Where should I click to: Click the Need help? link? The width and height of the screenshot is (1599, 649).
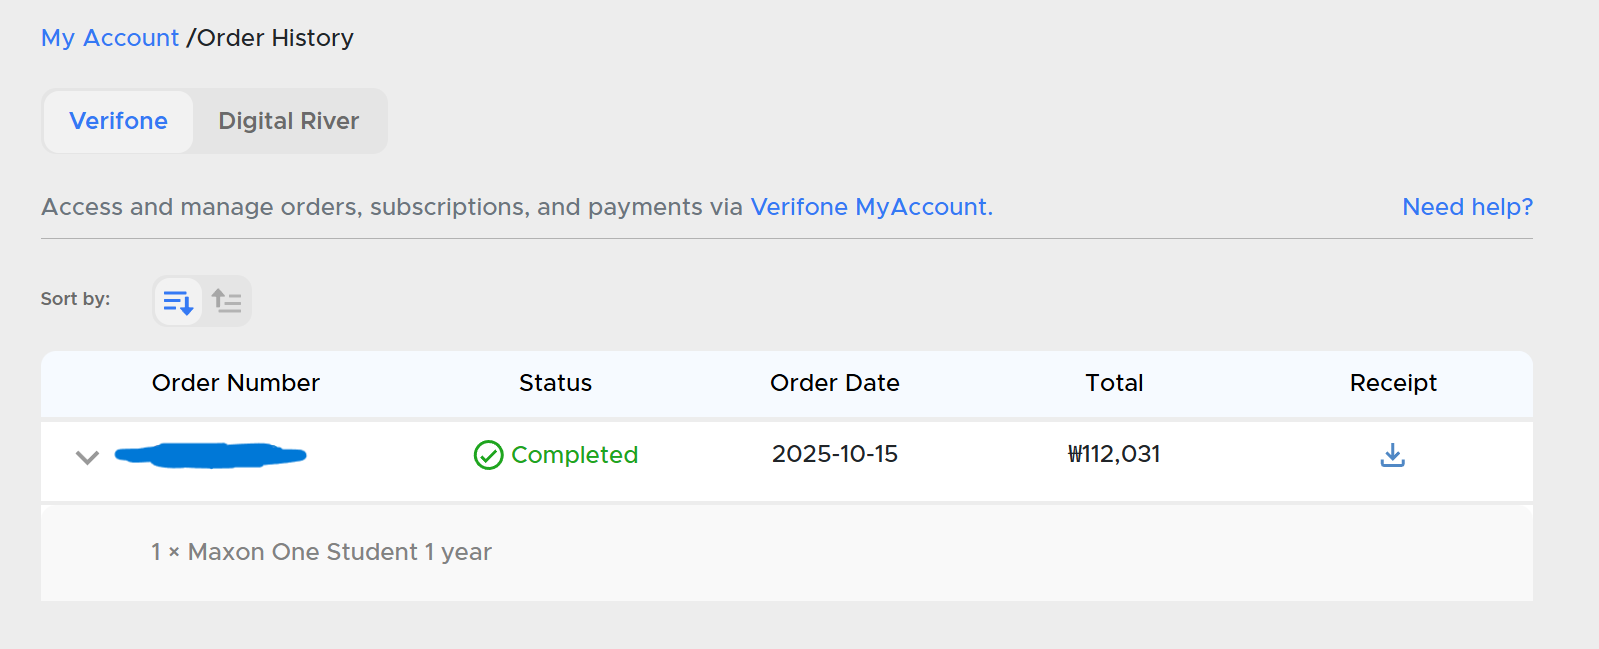1467,207
